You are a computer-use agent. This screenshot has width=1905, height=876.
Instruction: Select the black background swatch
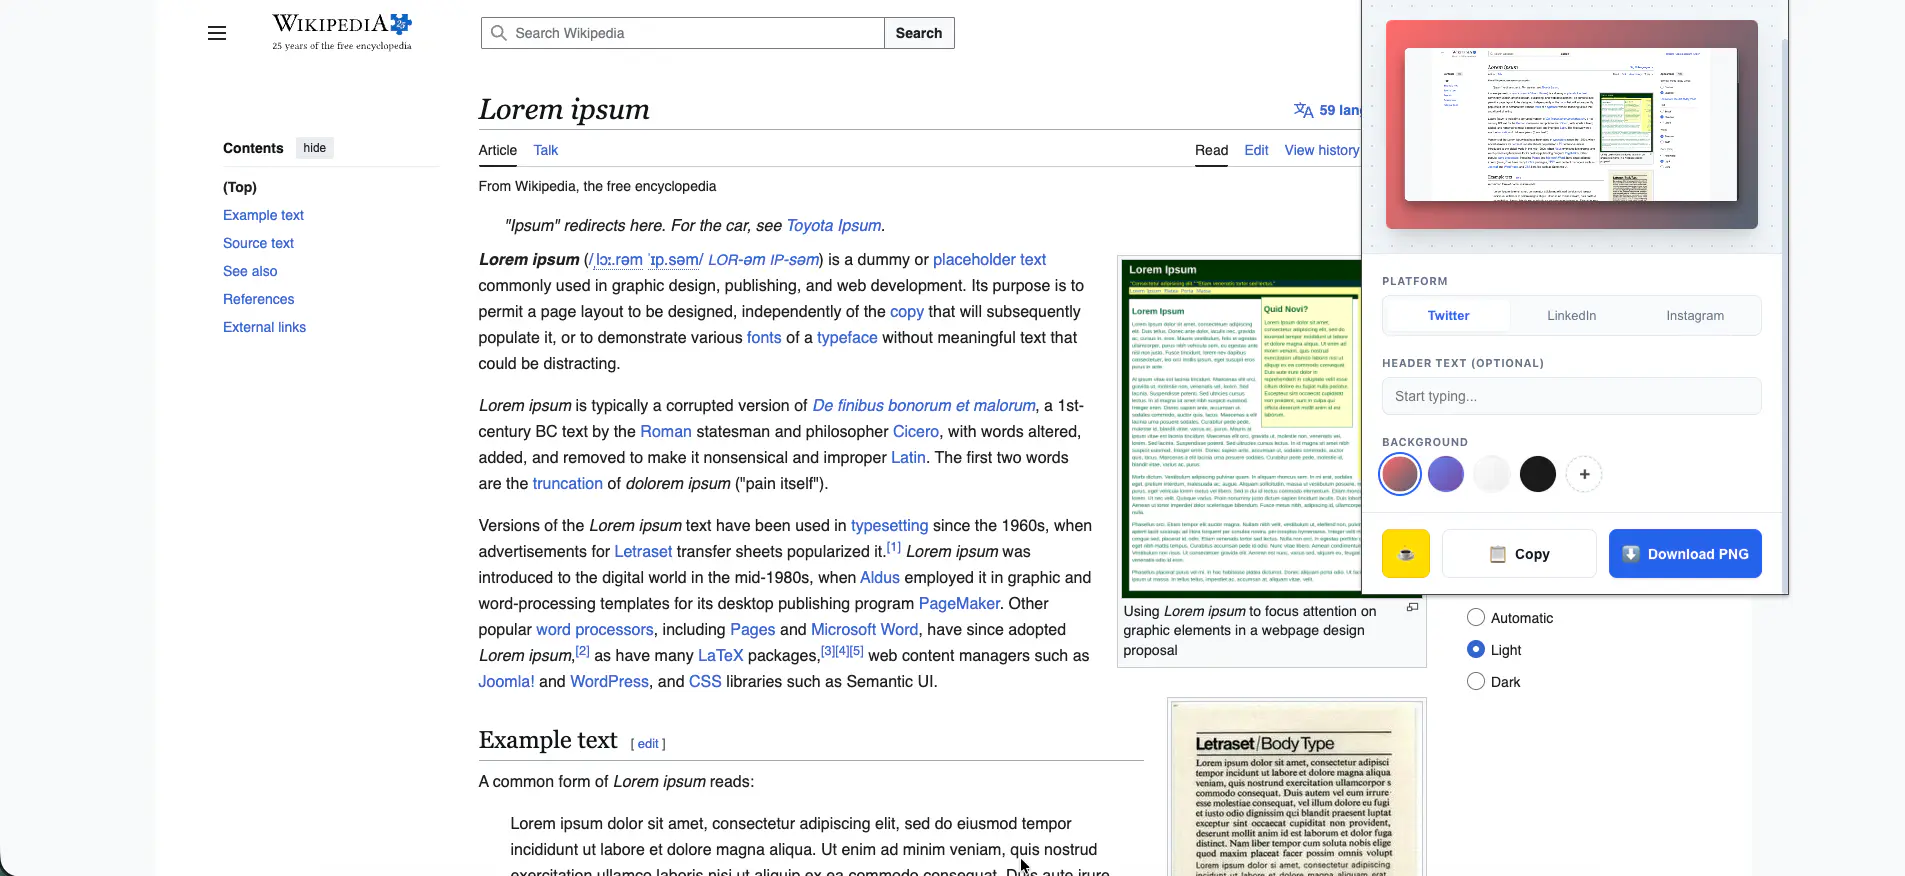click(x=1538, y=474)
